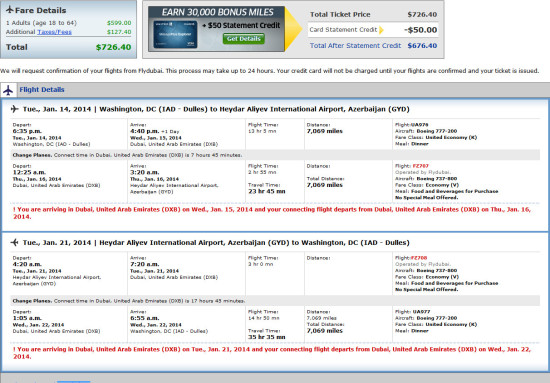The height and width of the screenshot is (383, 550).
Task: Open flight FZ707 details link
Action: pyautogui.click(x=420, y=166)
